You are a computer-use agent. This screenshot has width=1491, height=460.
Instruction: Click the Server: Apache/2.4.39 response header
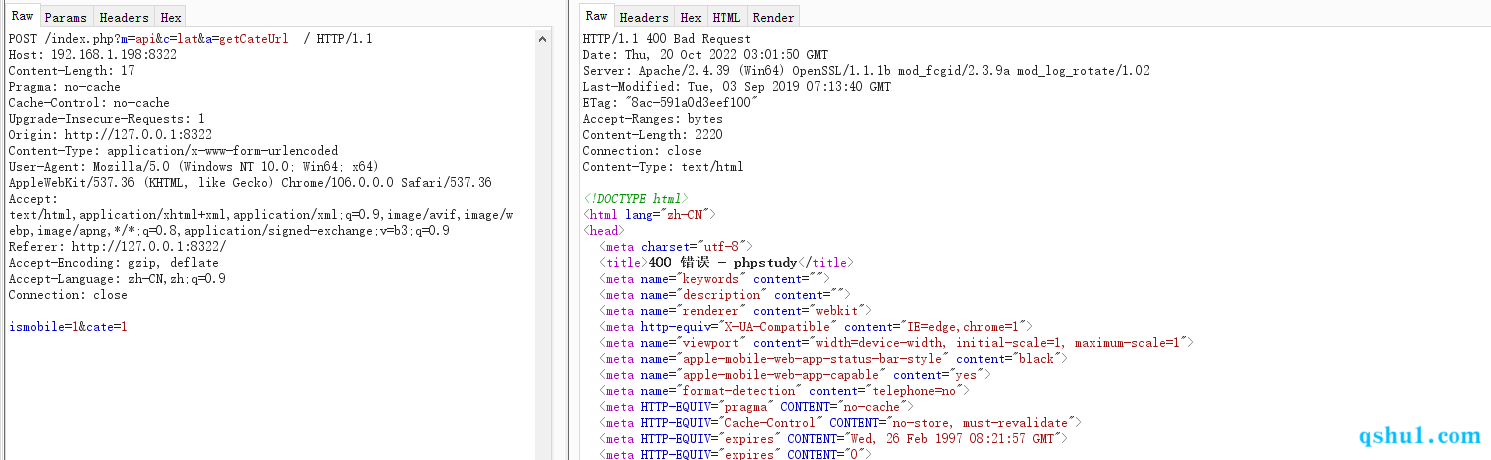[866, 71]
